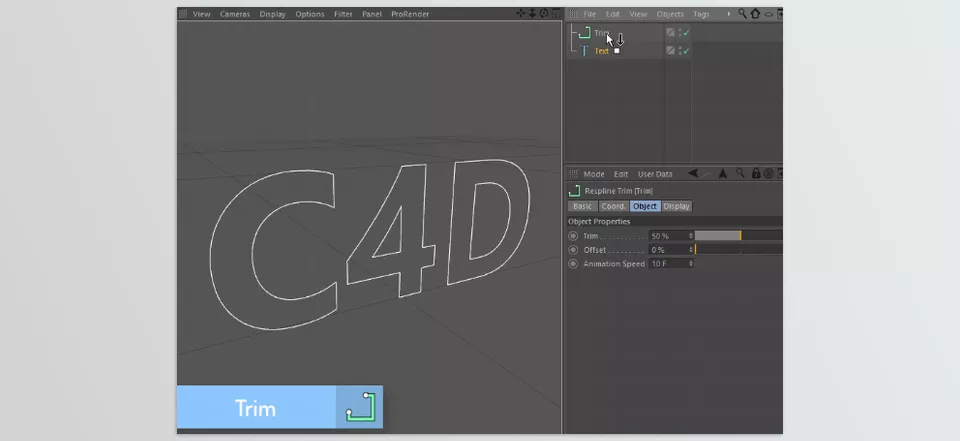This screenshot has width=960, height=441.
Task: Open the Objects menu
Action: tap(670, 14)
